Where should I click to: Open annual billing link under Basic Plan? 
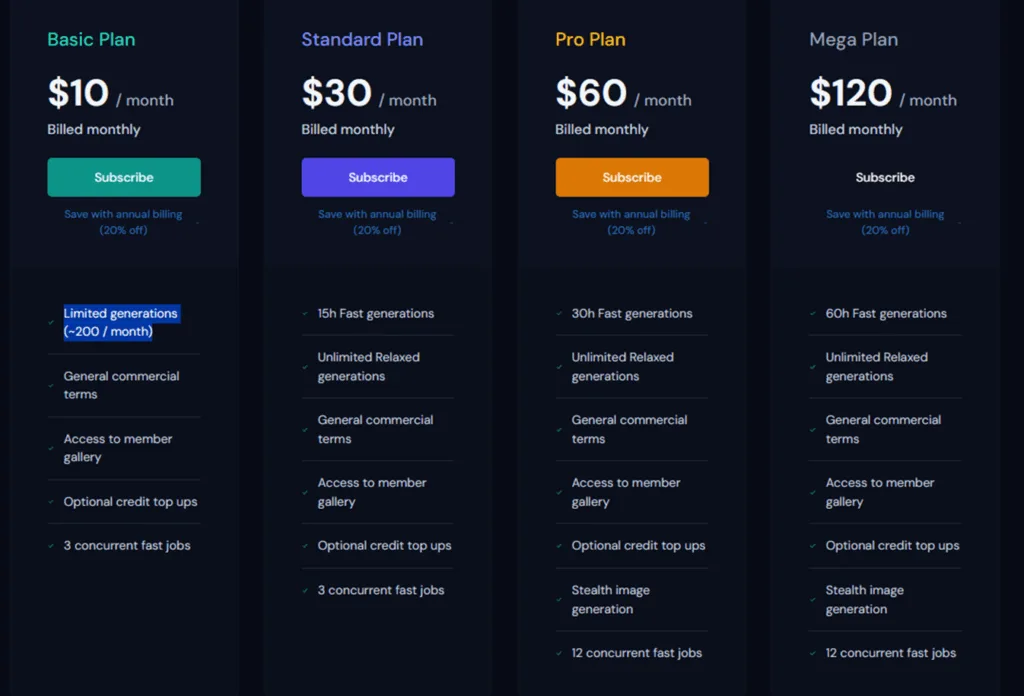pyautogui.click(x=123, y=222)
